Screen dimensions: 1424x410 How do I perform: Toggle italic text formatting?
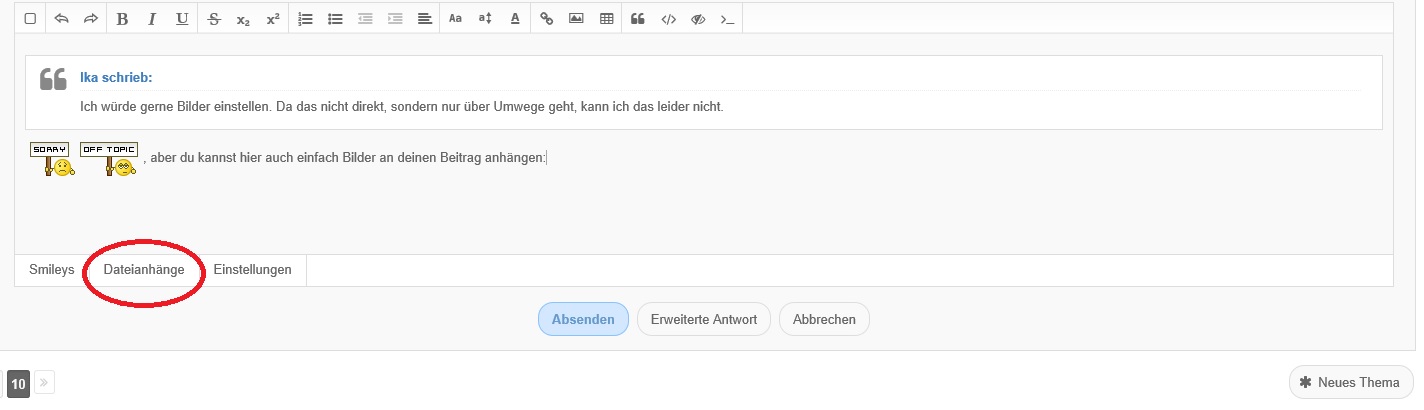point(152,19)
